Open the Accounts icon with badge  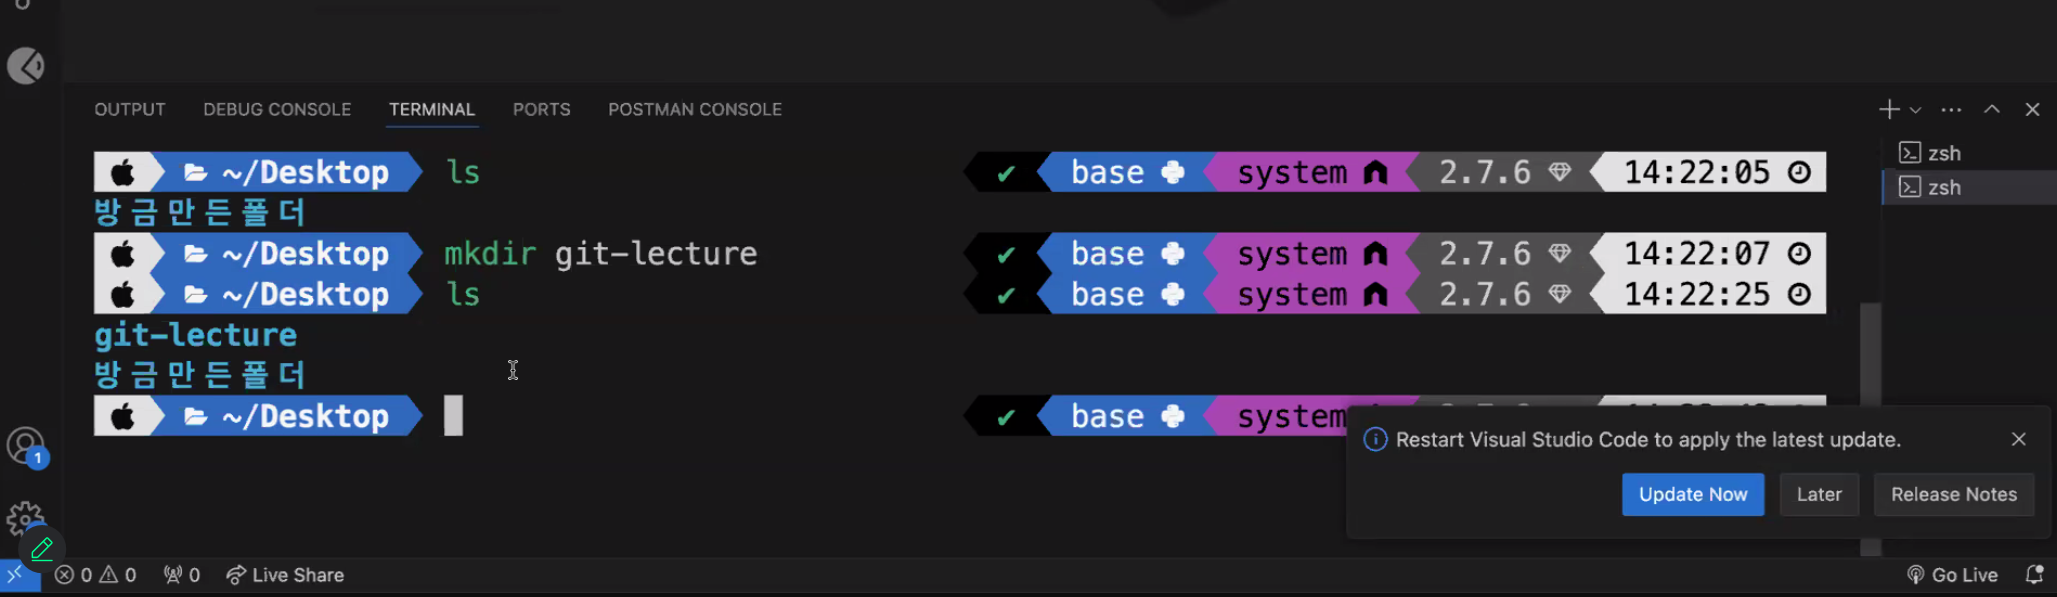coord(26,447)
